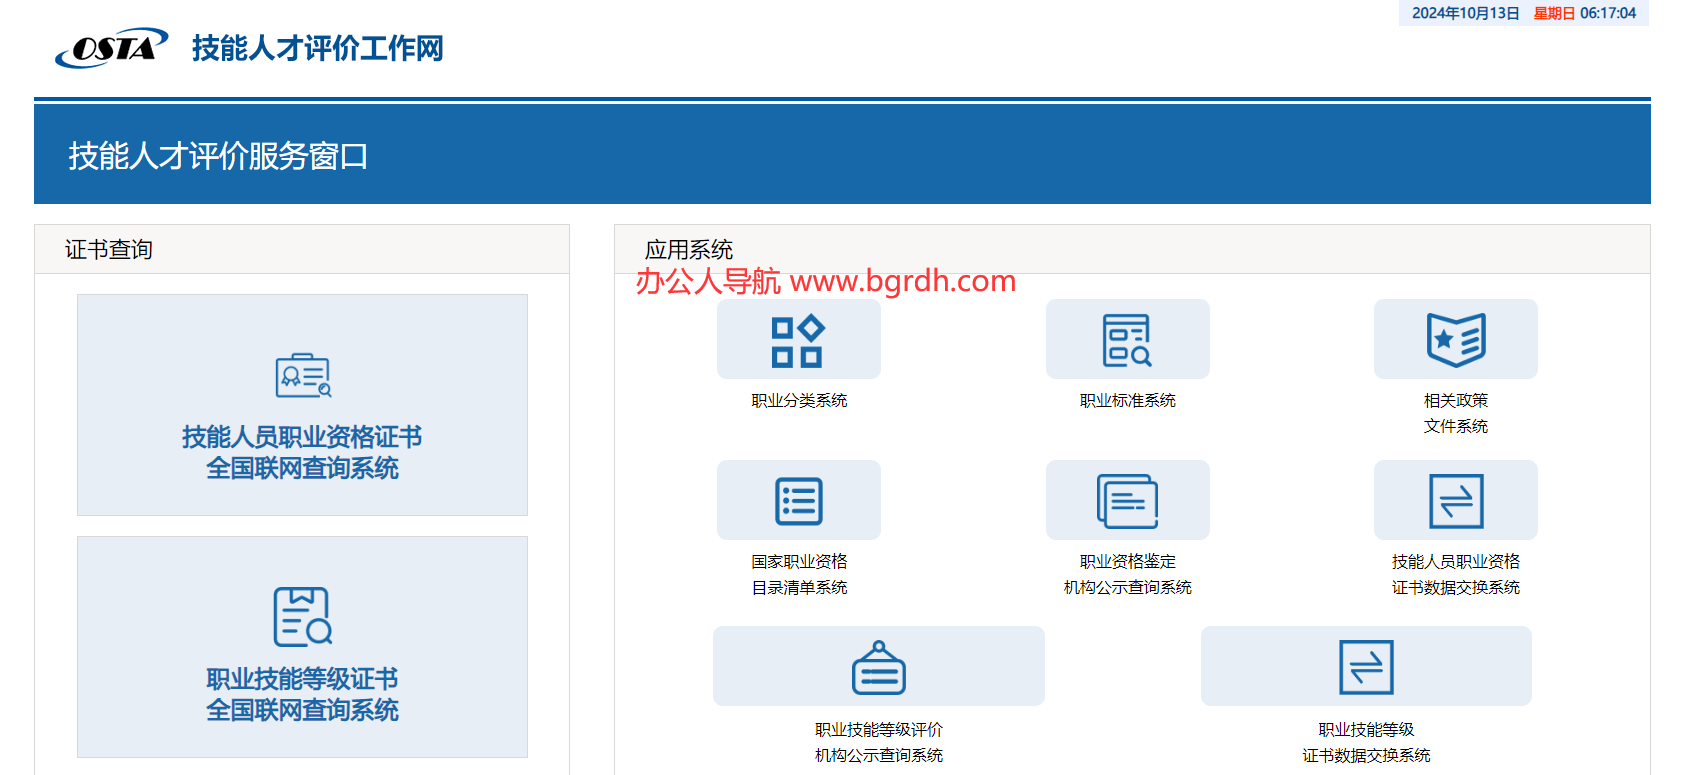Viewport: 1690px width, 775px height.
Task: Open 技能人员职业资格证书数据交换系统 arrows icon
Action: 1455,501
